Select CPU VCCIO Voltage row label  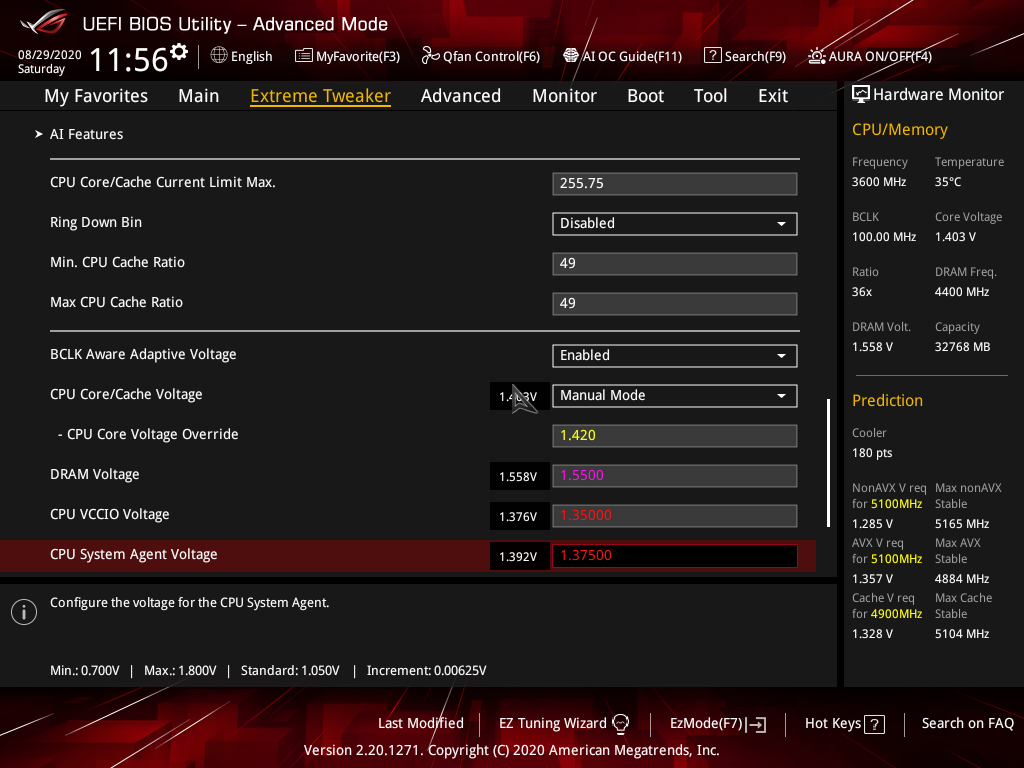point(110,515)
